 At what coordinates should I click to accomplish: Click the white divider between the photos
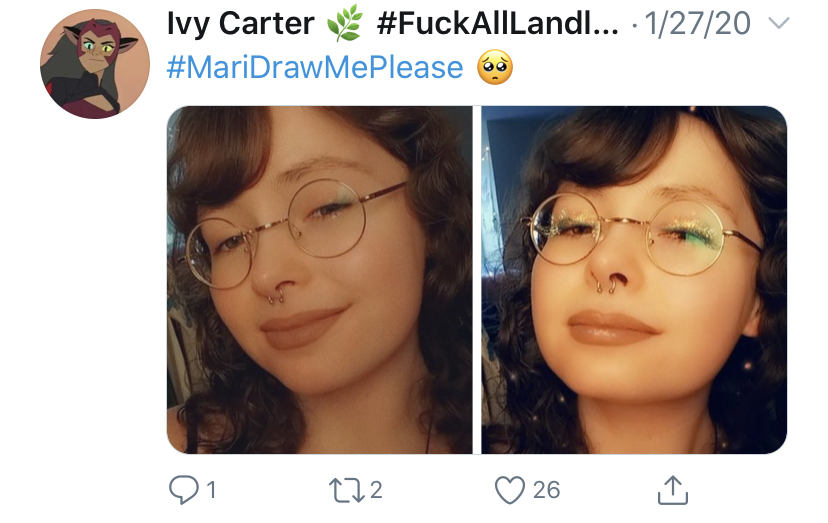477,280
